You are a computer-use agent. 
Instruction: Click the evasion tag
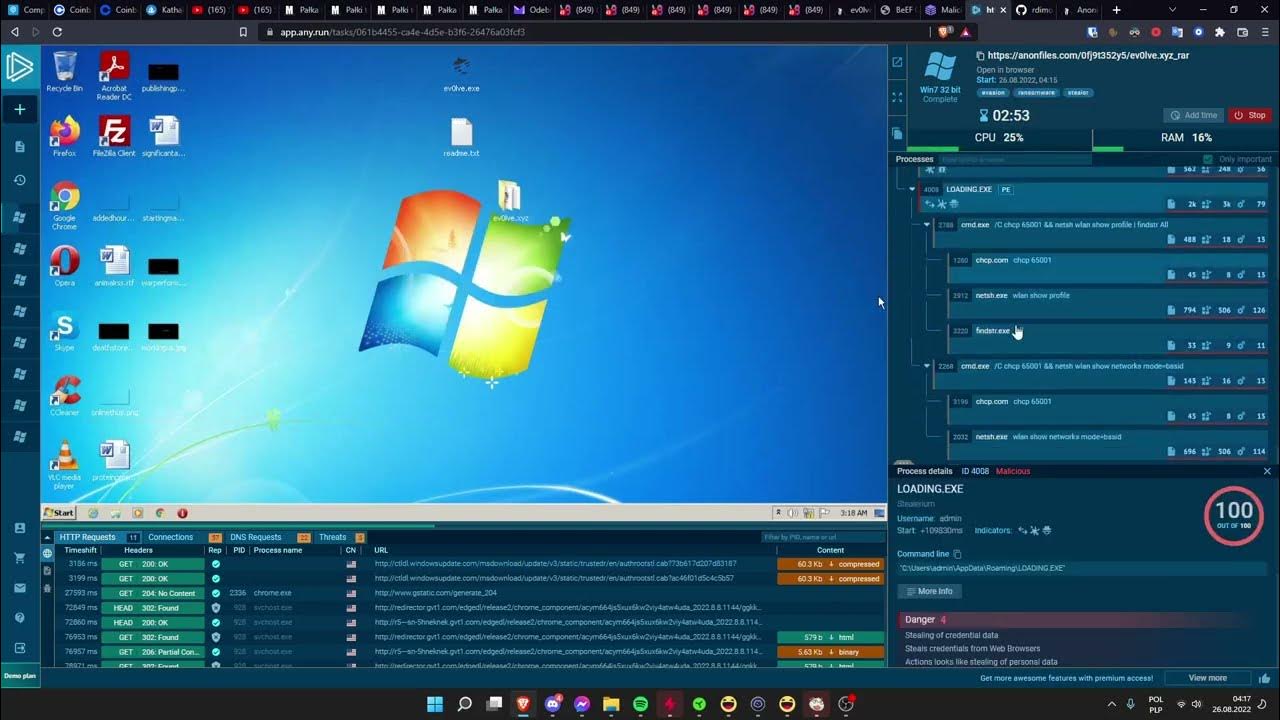994,93
